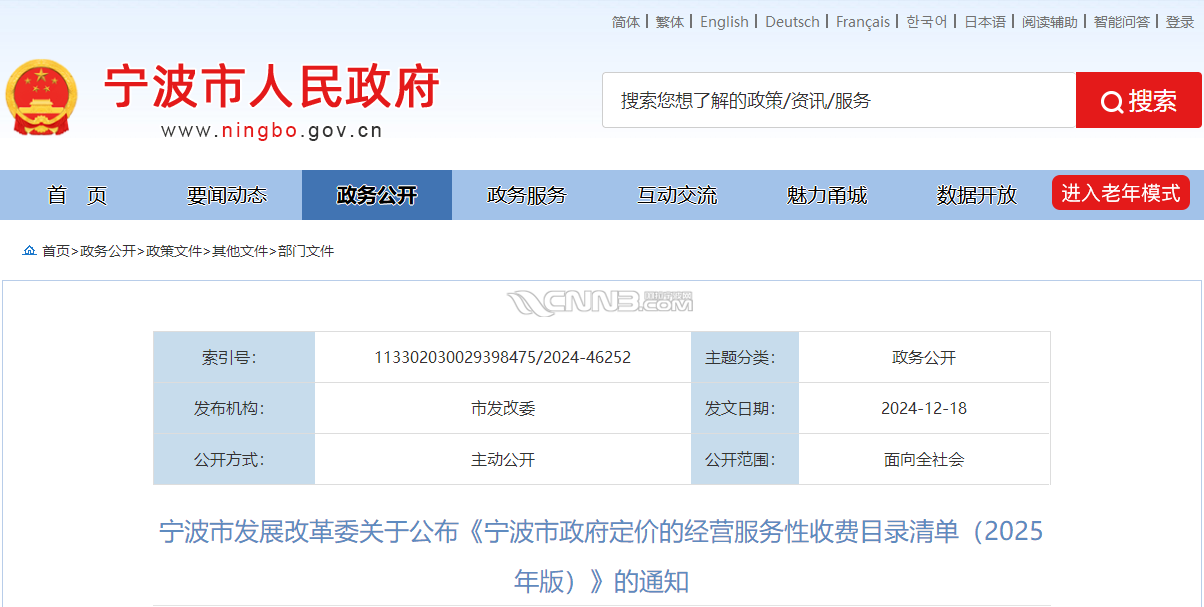The width and height of the screenshot is (1204, 607).
Task: Click breadcrumb link 政策文件
Action: (x=174, y=251)
